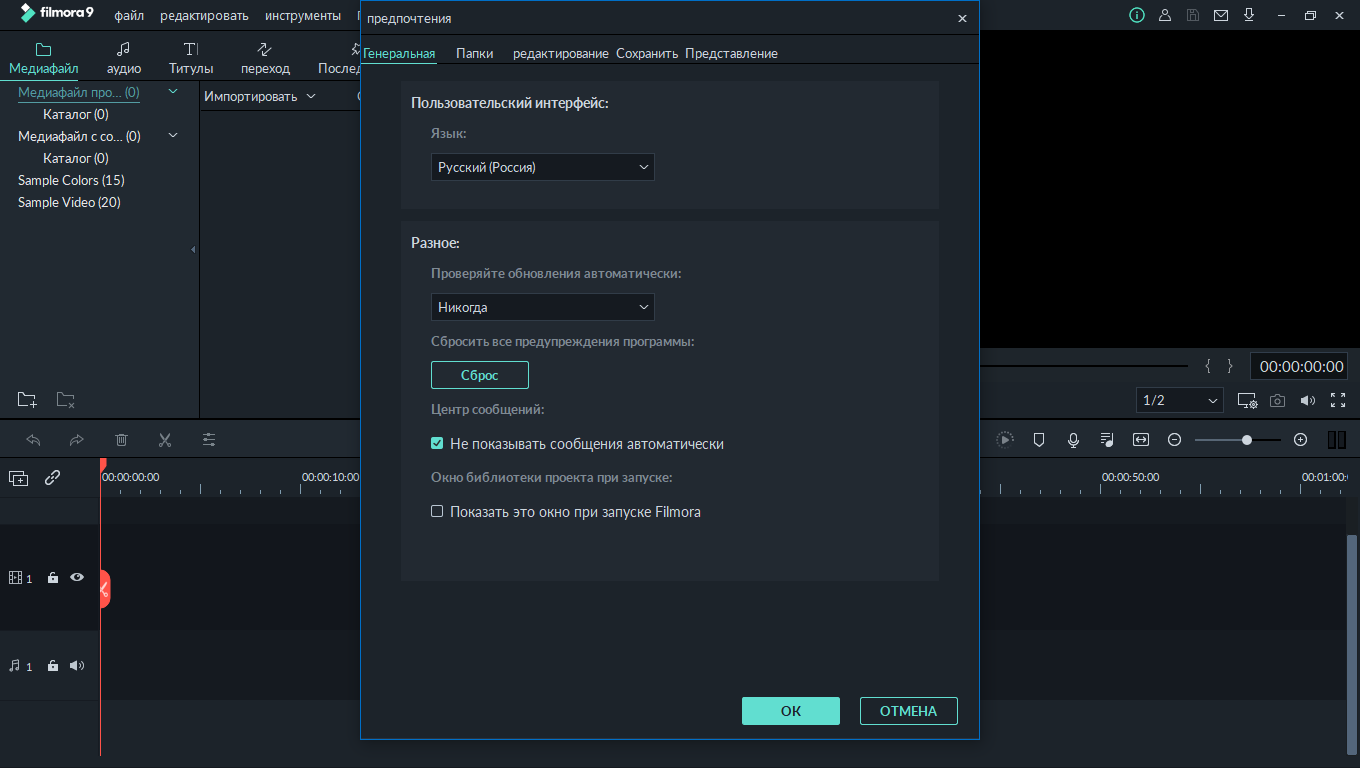Click the snapshot camera icon under preview
Screen dimensions: 1360x768
tap(1277, 401)
